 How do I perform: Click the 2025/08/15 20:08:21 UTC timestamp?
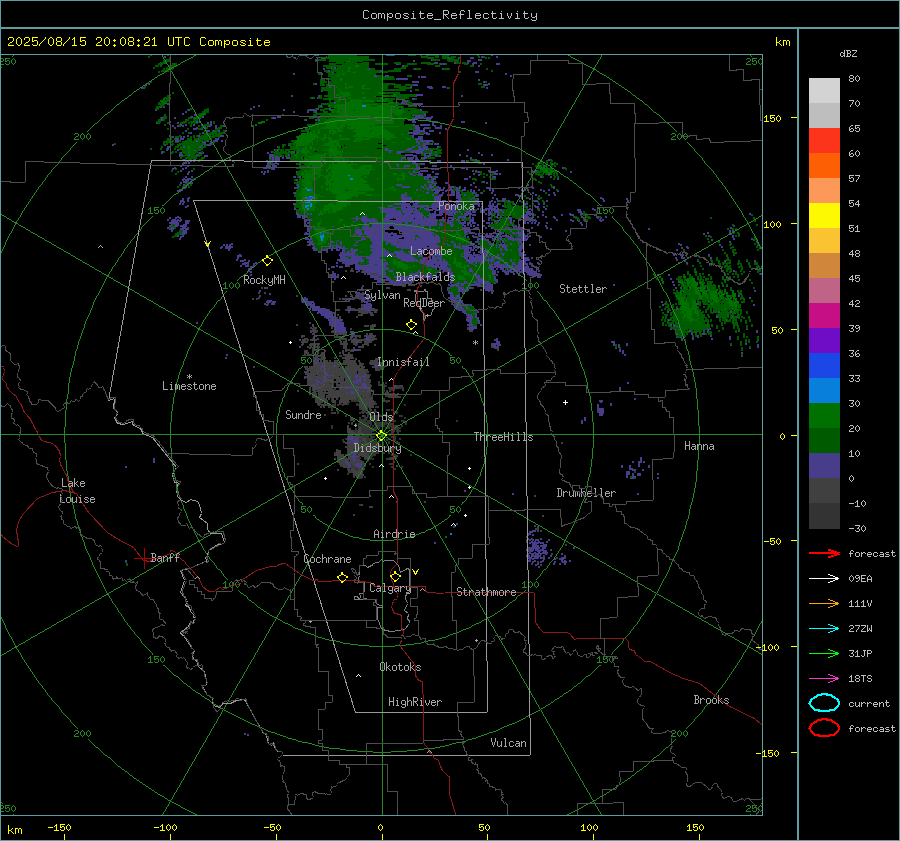click(x=138, y=42)
